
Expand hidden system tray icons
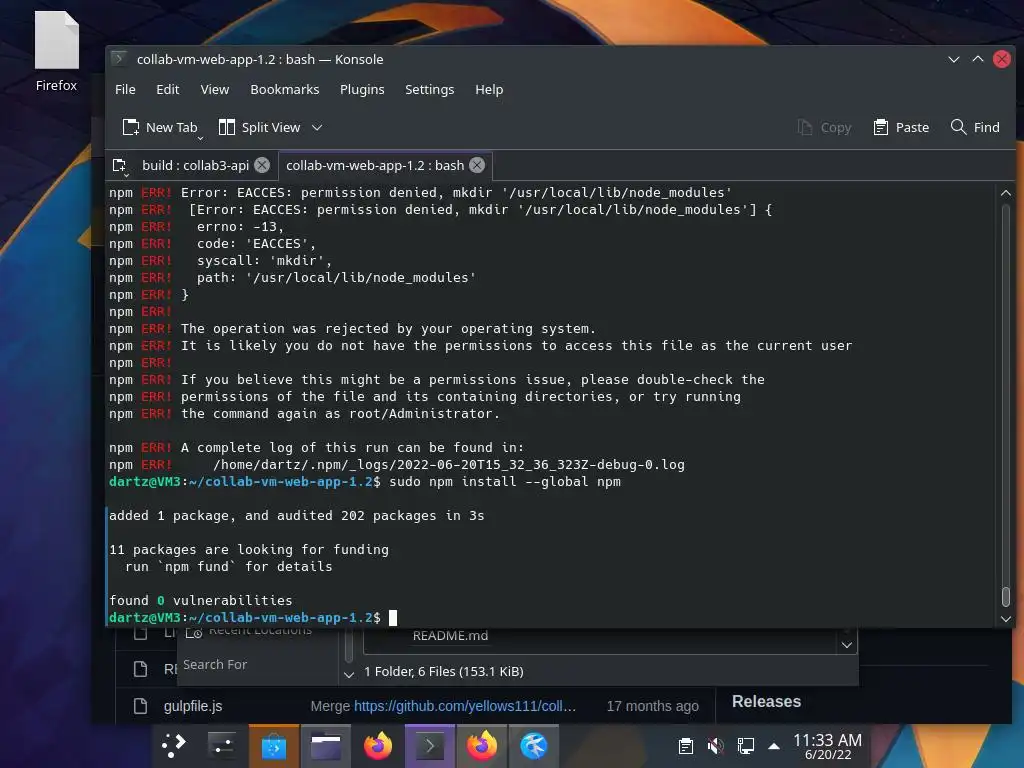(x=774, y=746)
